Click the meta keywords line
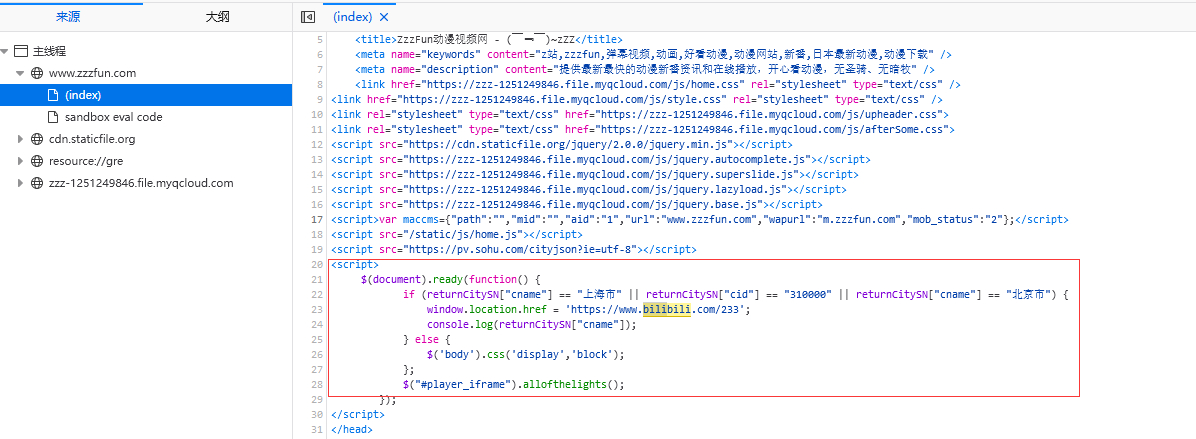 click(x=653, y=54)
